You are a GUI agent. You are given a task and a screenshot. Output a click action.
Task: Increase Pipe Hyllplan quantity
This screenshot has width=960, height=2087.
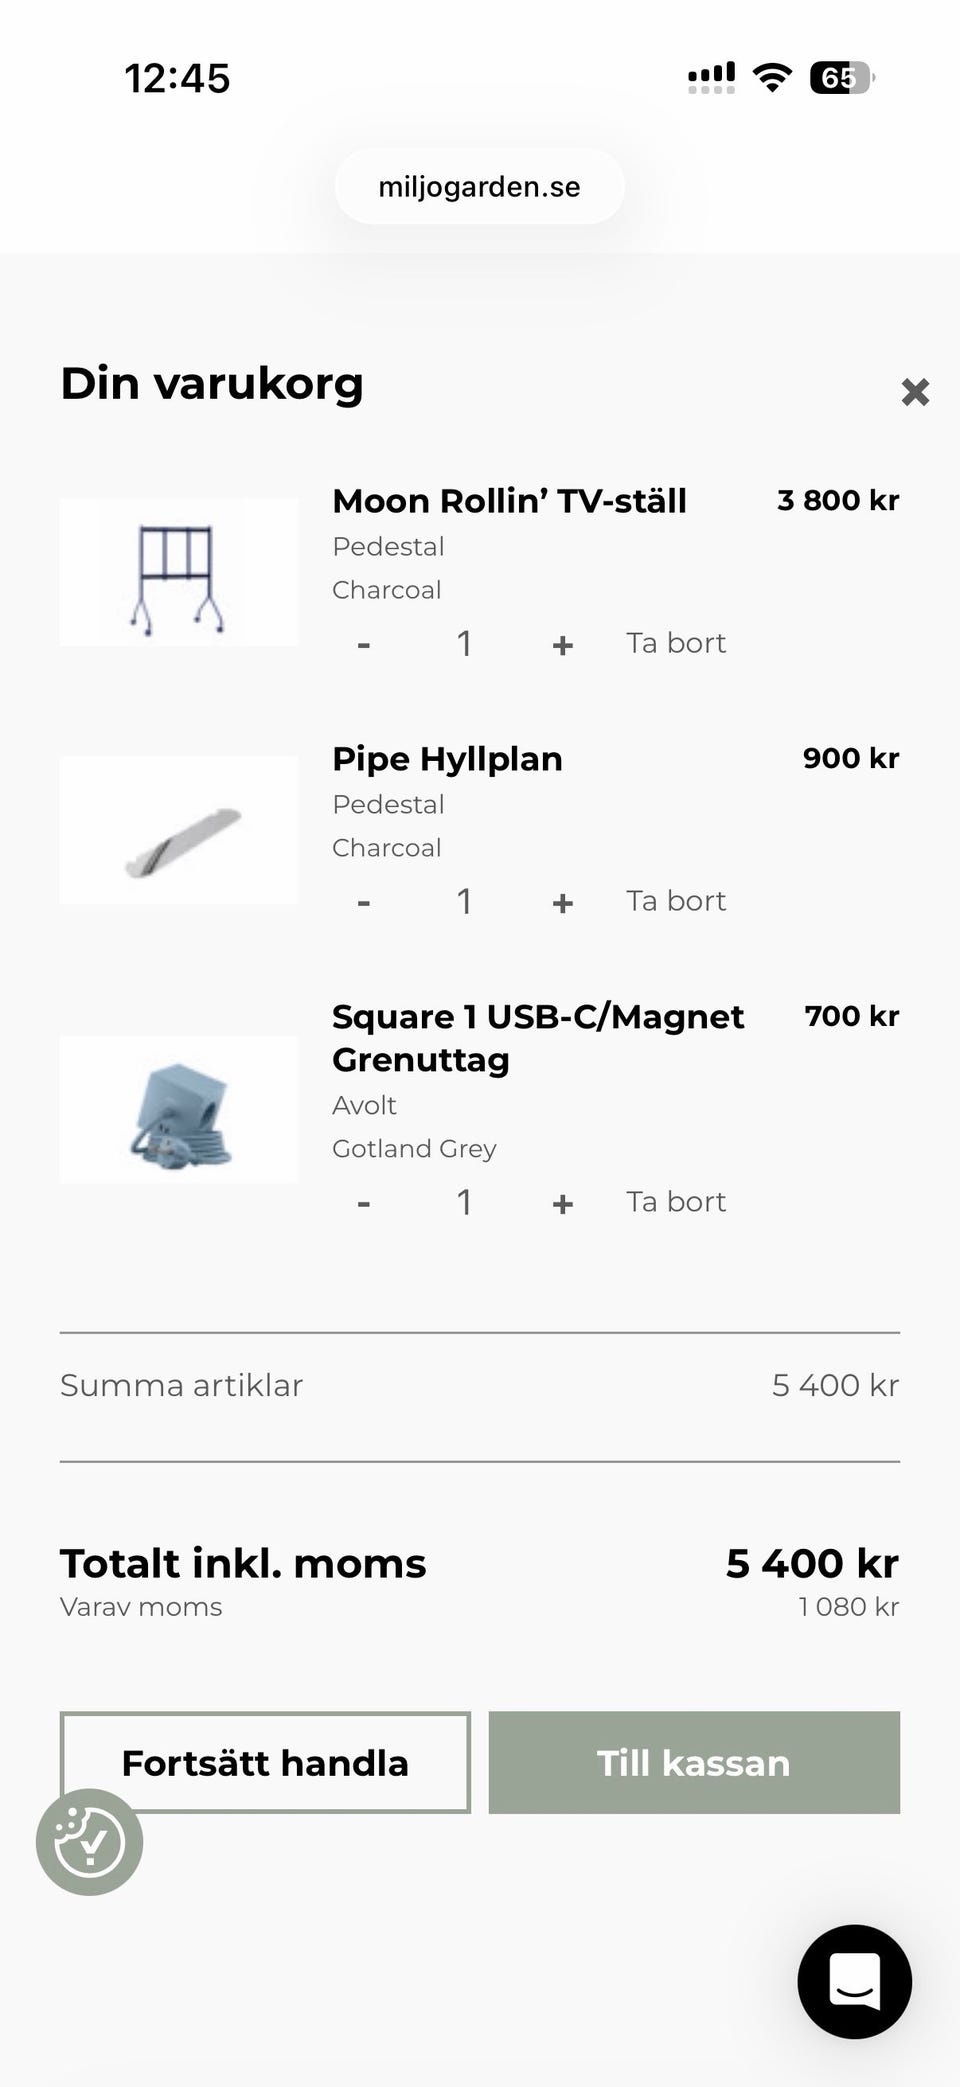click(562, 903)
